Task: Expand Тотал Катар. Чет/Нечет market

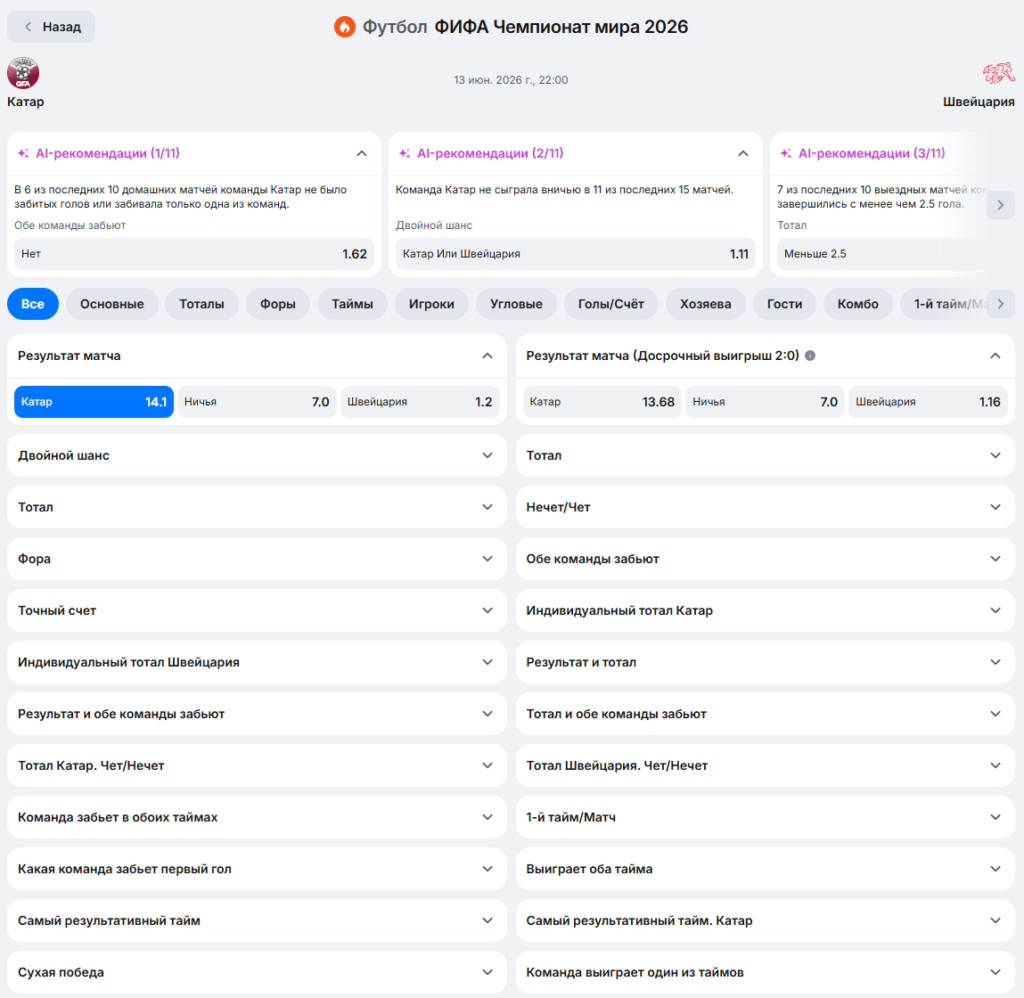Action: [x=257, y=765]
